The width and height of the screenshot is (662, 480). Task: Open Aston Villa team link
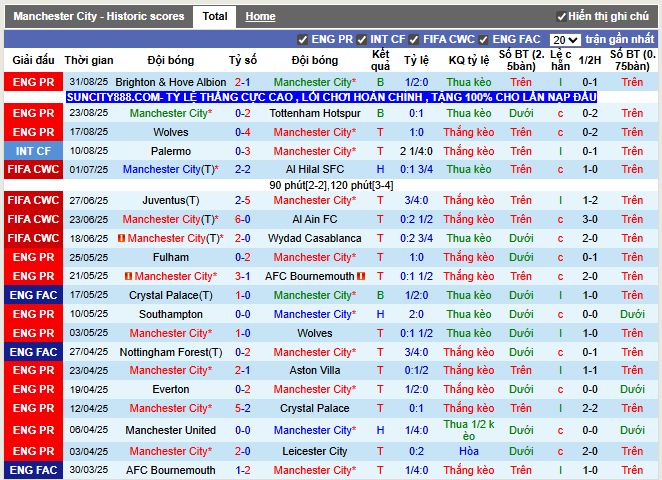pyautogui.click(x=315, y=370)
